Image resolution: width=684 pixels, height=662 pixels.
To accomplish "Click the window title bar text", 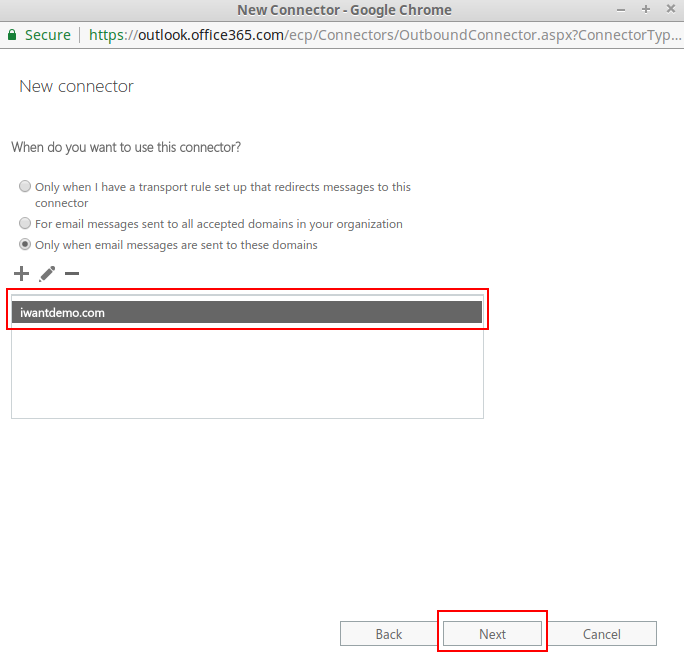I will click(x=344, y=10).
